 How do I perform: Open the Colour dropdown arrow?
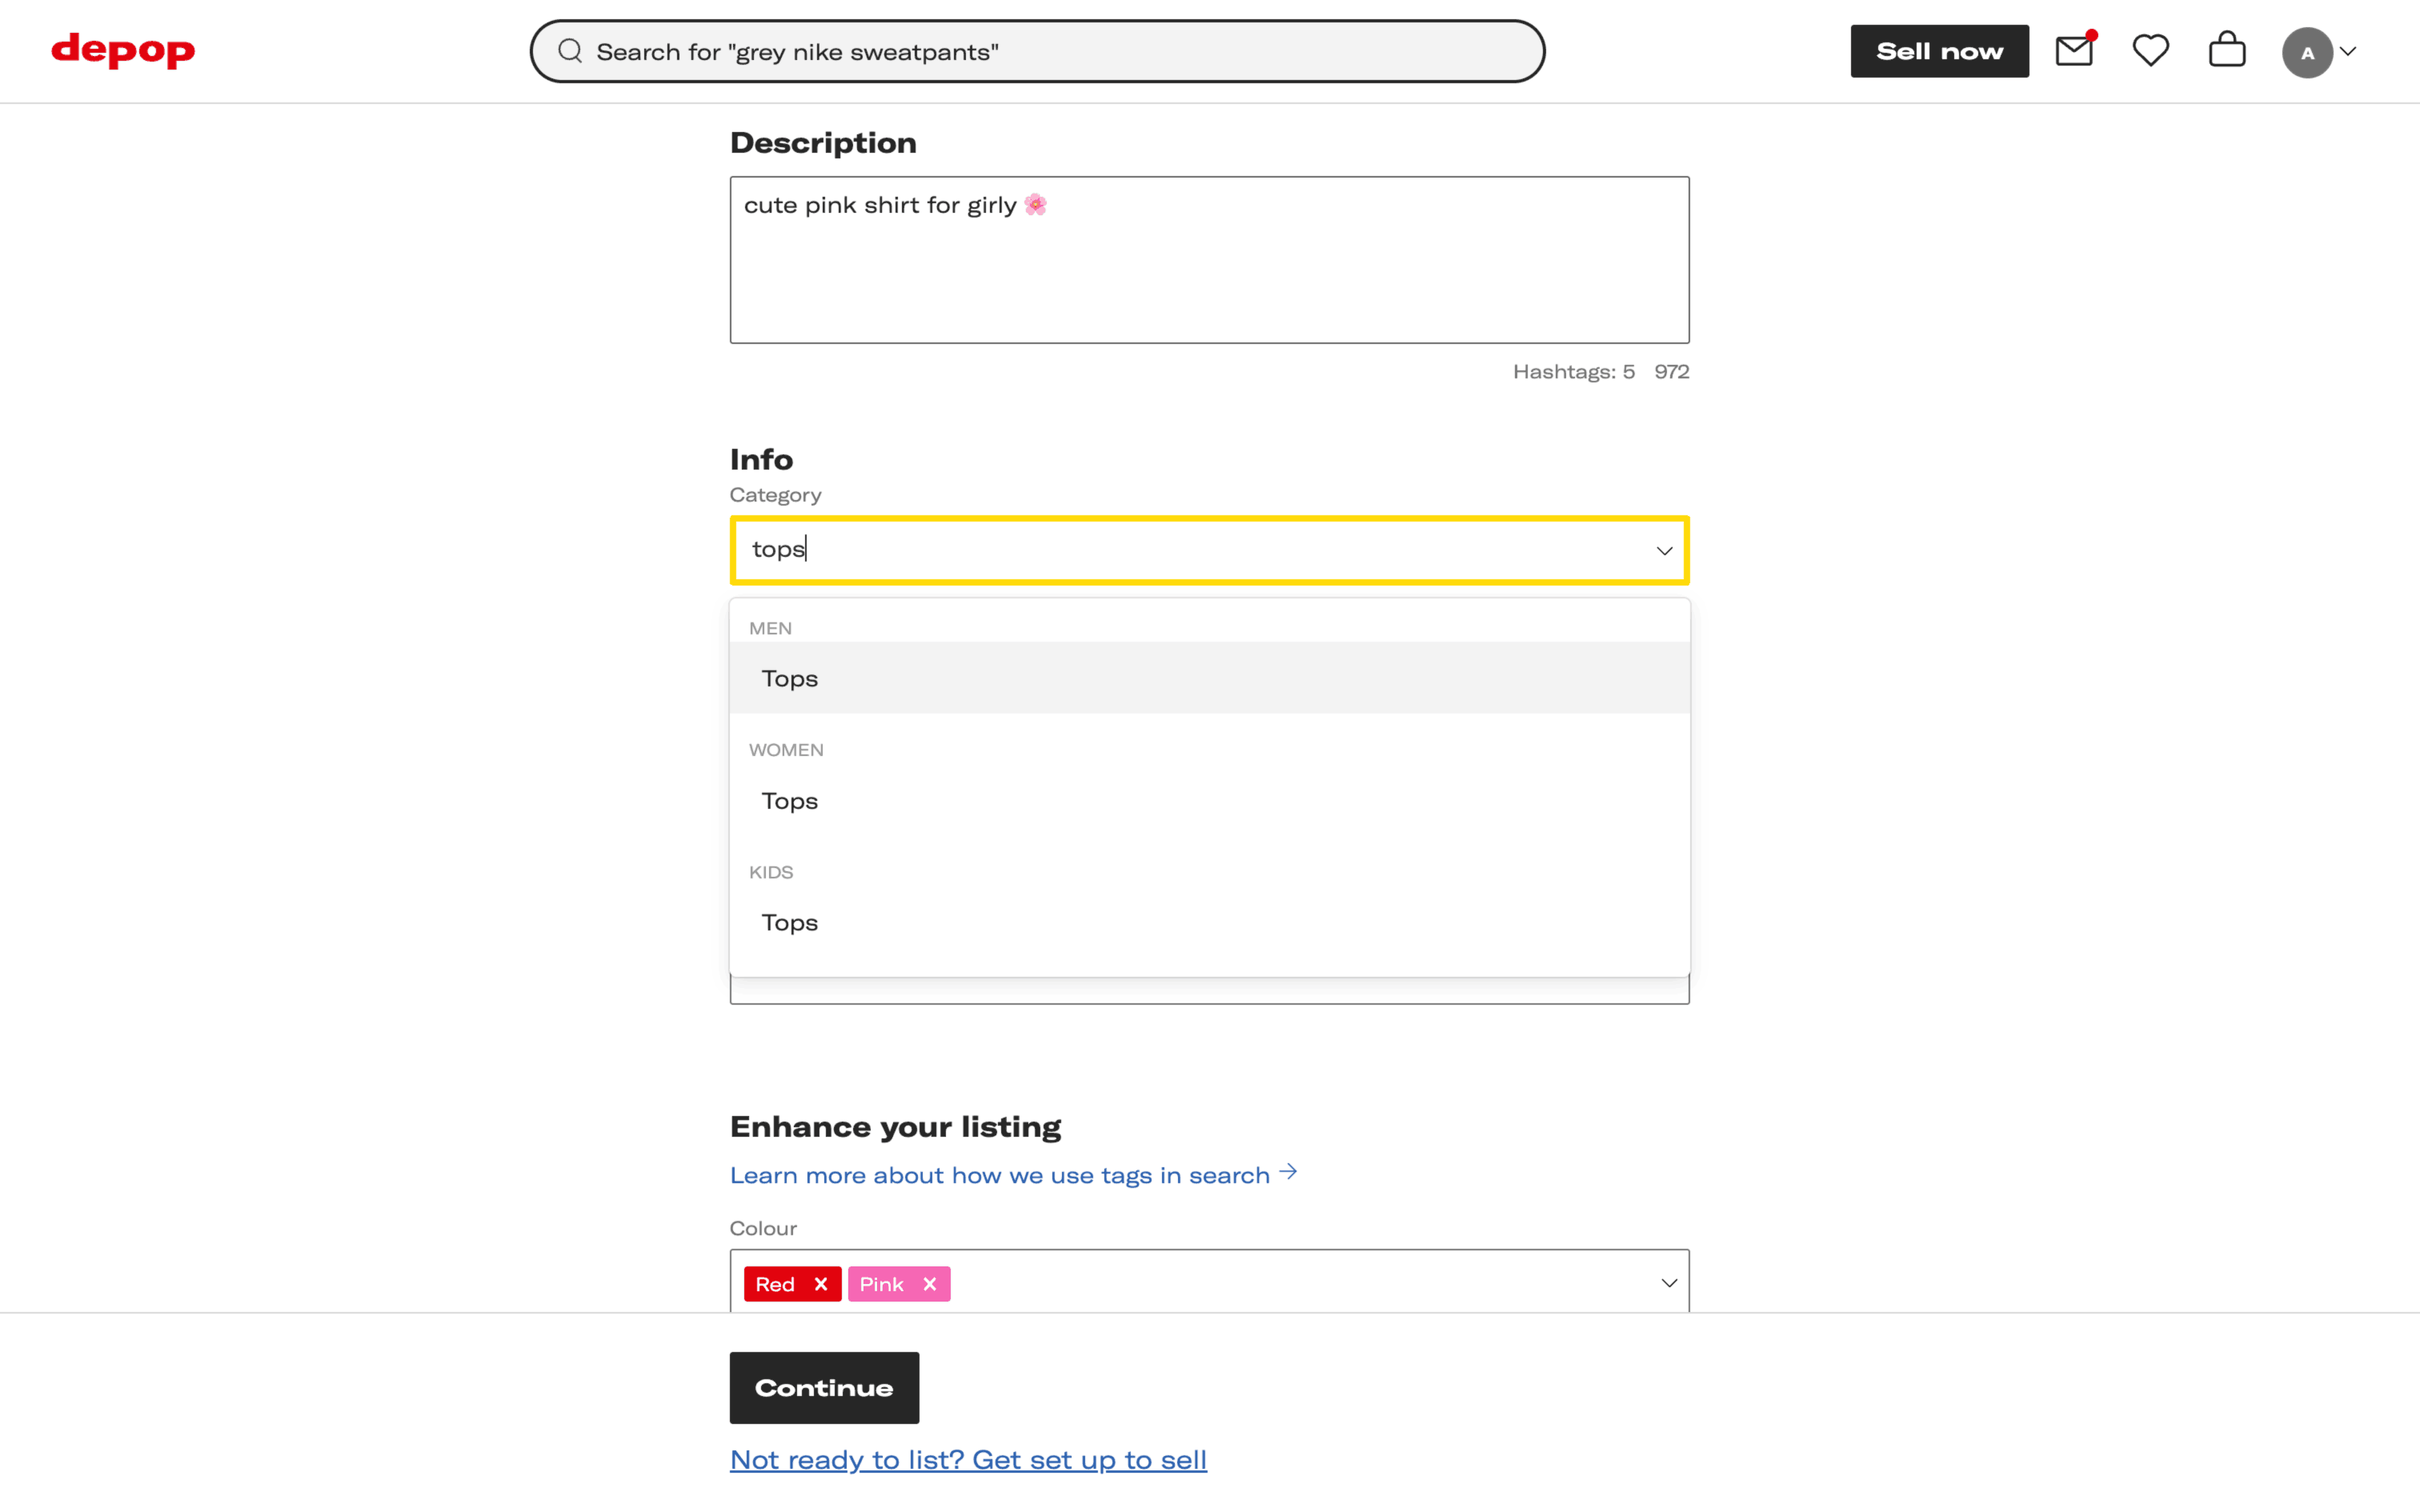click(x=1668, y=1283)
